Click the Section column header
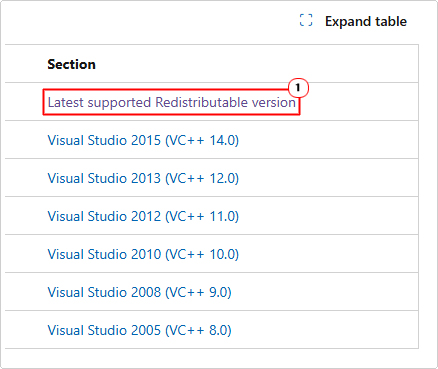This screenshot has height=369, width=438. (x=71, y=64)
